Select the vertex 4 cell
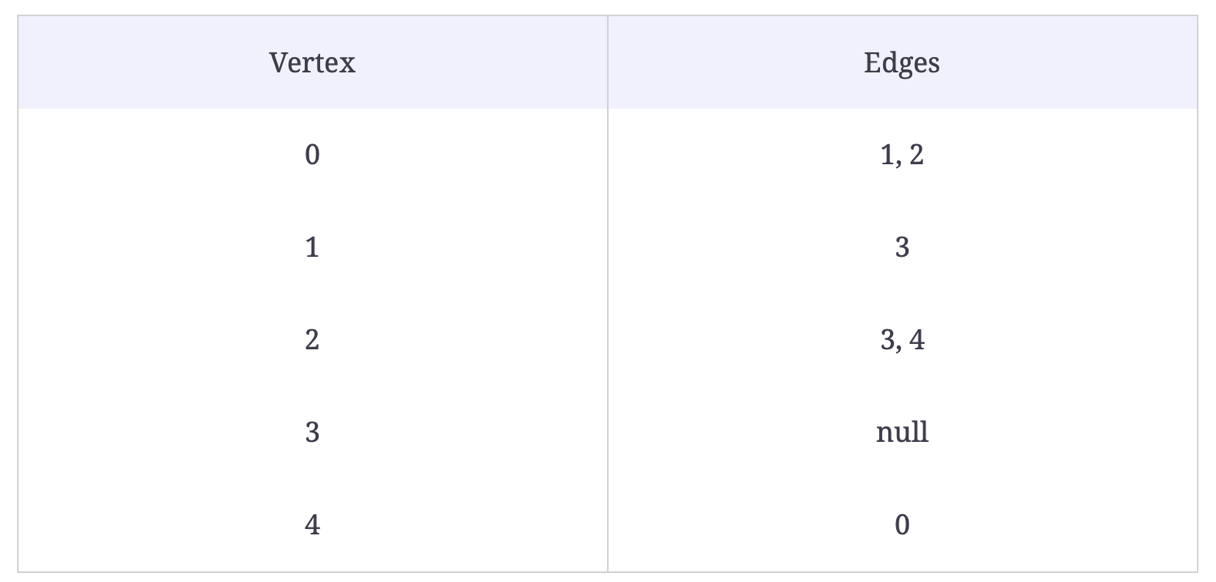The width and height of the screenshot is (1216, 582). (x=312, y=525)
